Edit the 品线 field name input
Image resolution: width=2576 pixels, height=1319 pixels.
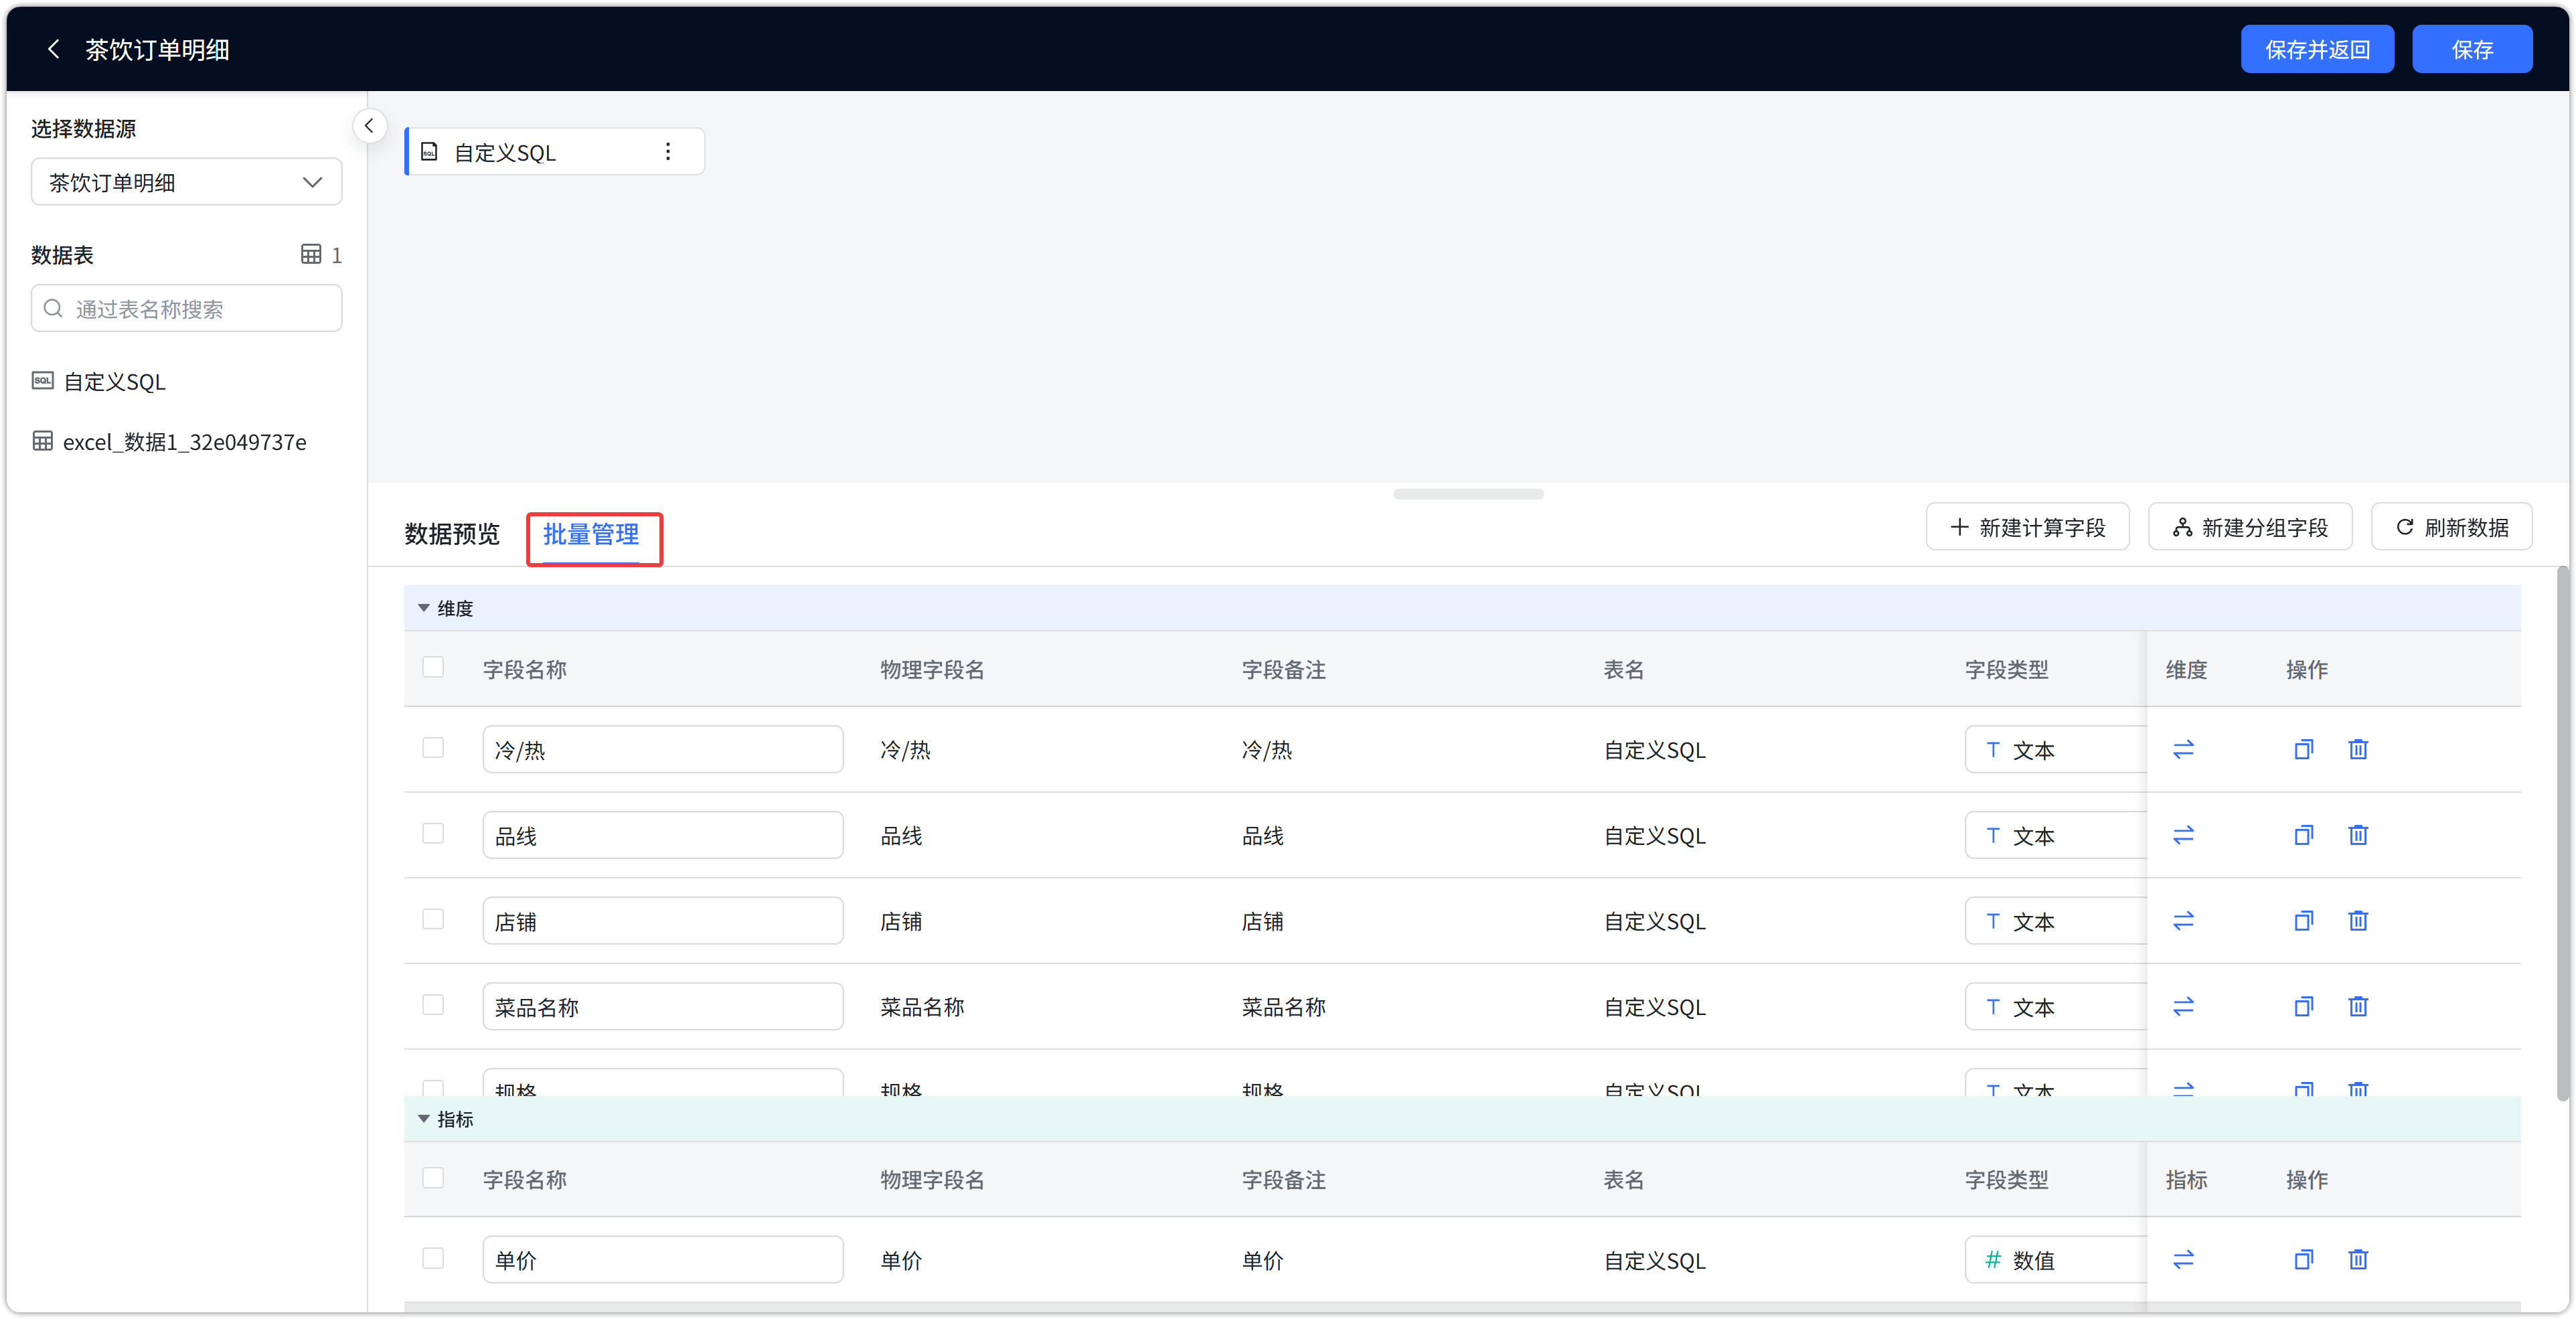[663, 836]
